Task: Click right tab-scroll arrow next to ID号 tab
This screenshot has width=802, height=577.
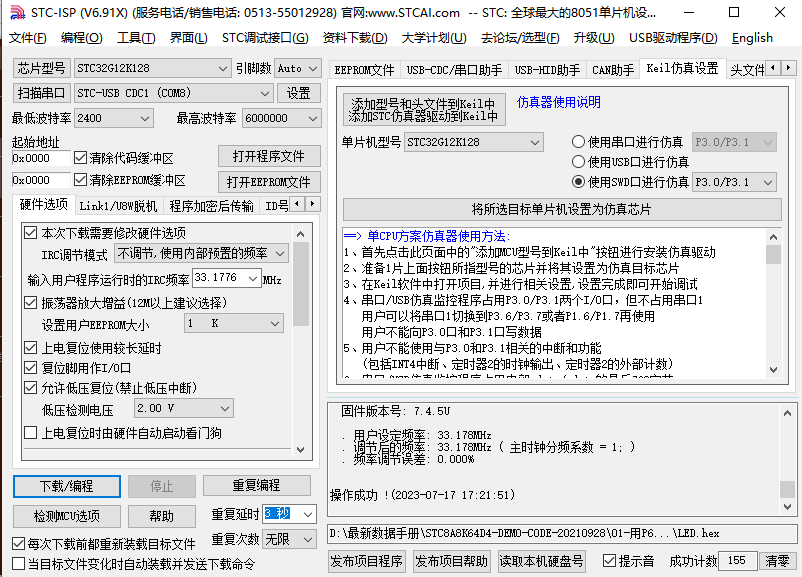Action: (x=313, y=204)
